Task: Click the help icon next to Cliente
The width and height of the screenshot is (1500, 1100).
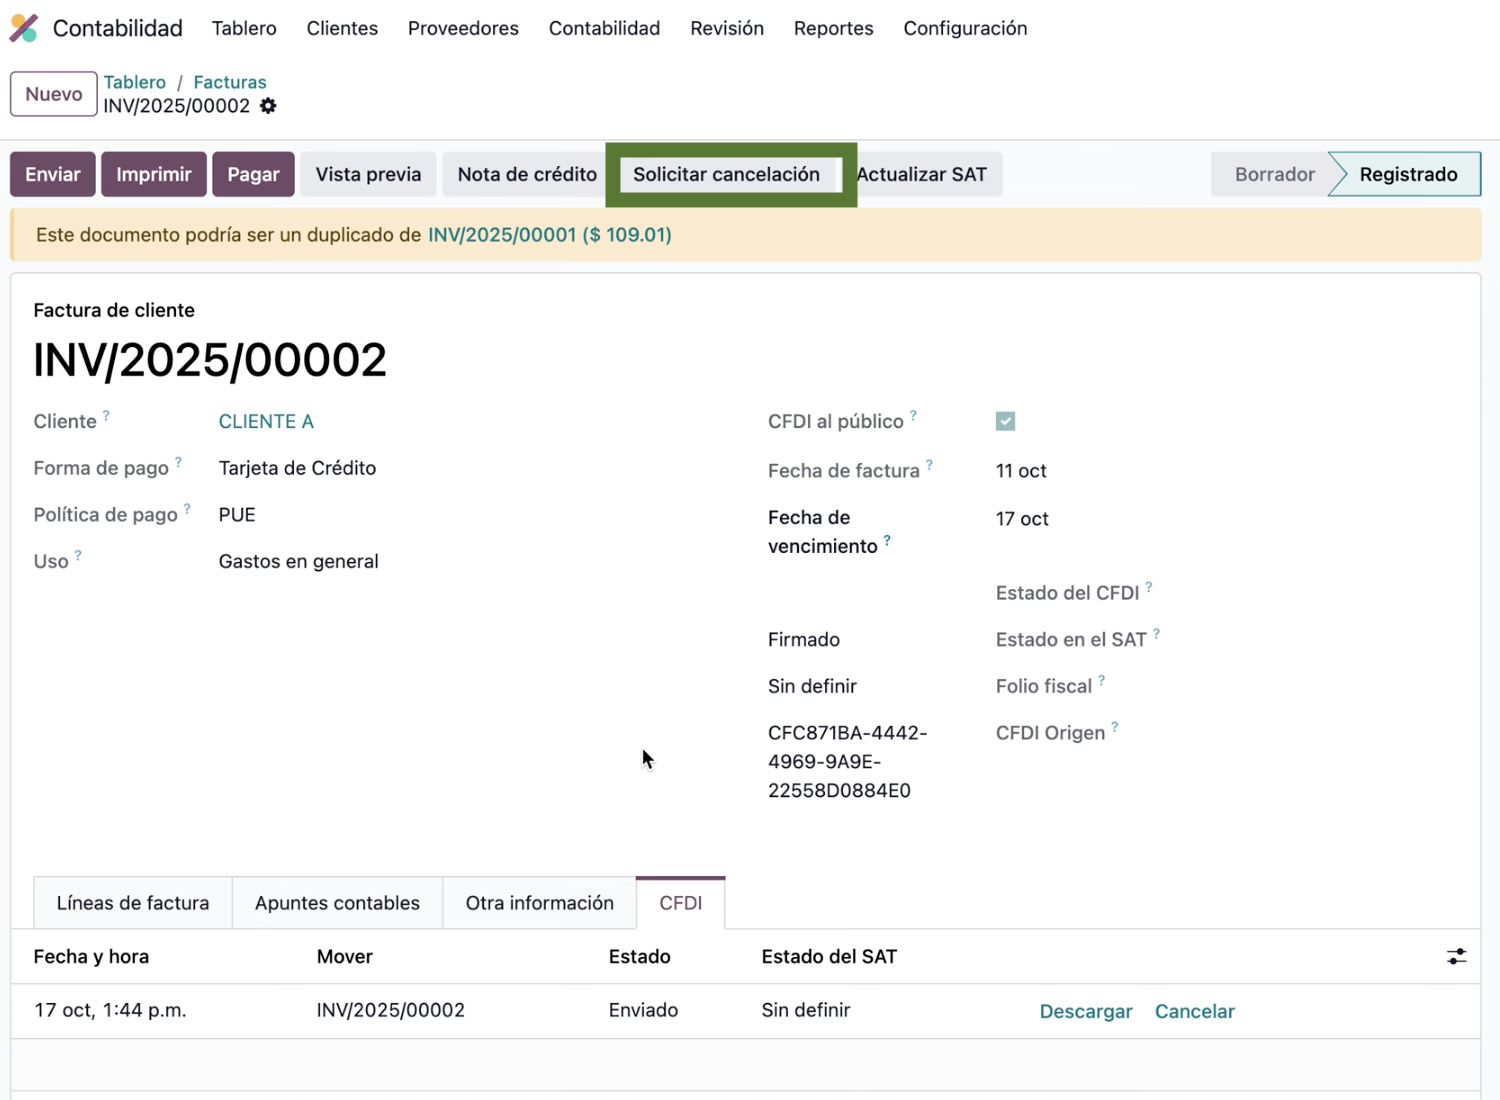Action: coord(106,416)
